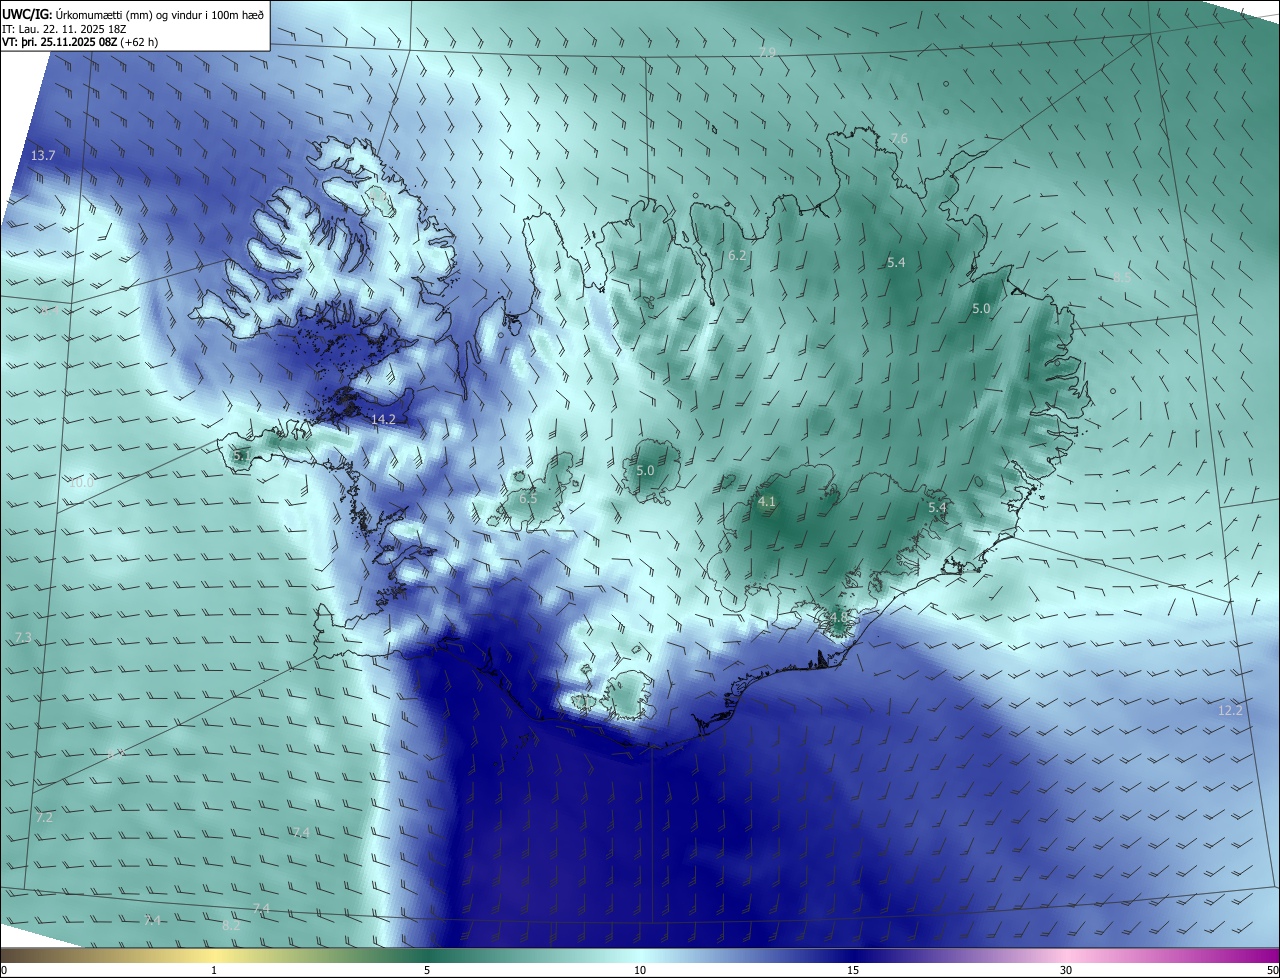Click the 1 tick on the colour scale

(214, 971)
